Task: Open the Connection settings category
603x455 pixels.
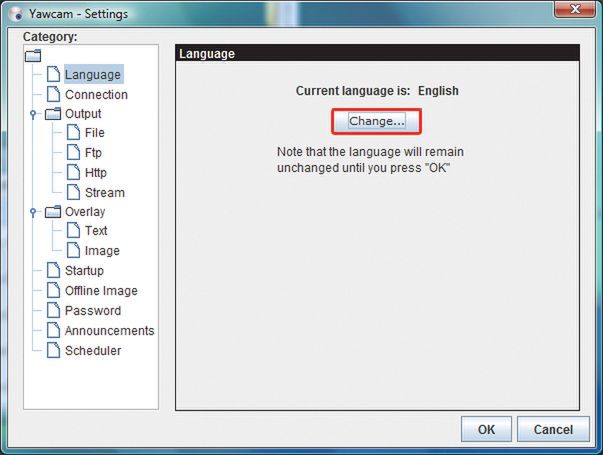Action: pos(96,94)
